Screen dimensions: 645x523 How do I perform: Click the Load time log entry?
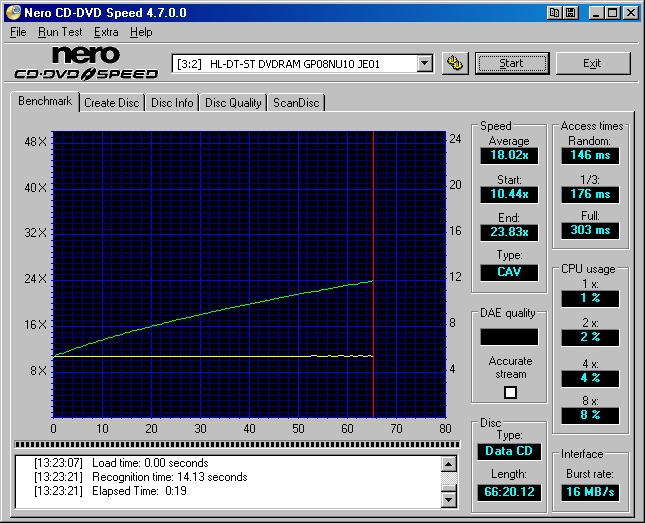point(121,463)
